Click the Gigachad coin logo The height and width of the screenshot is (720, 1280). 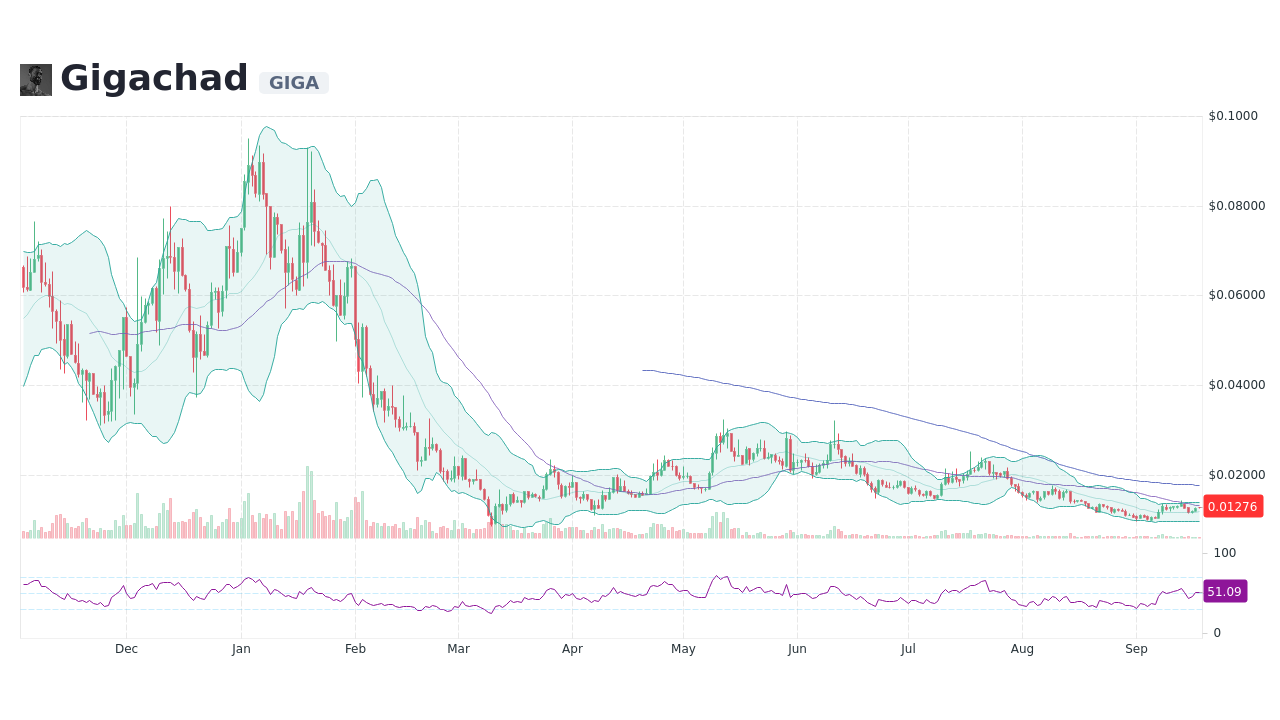click(x=34, y=79)
